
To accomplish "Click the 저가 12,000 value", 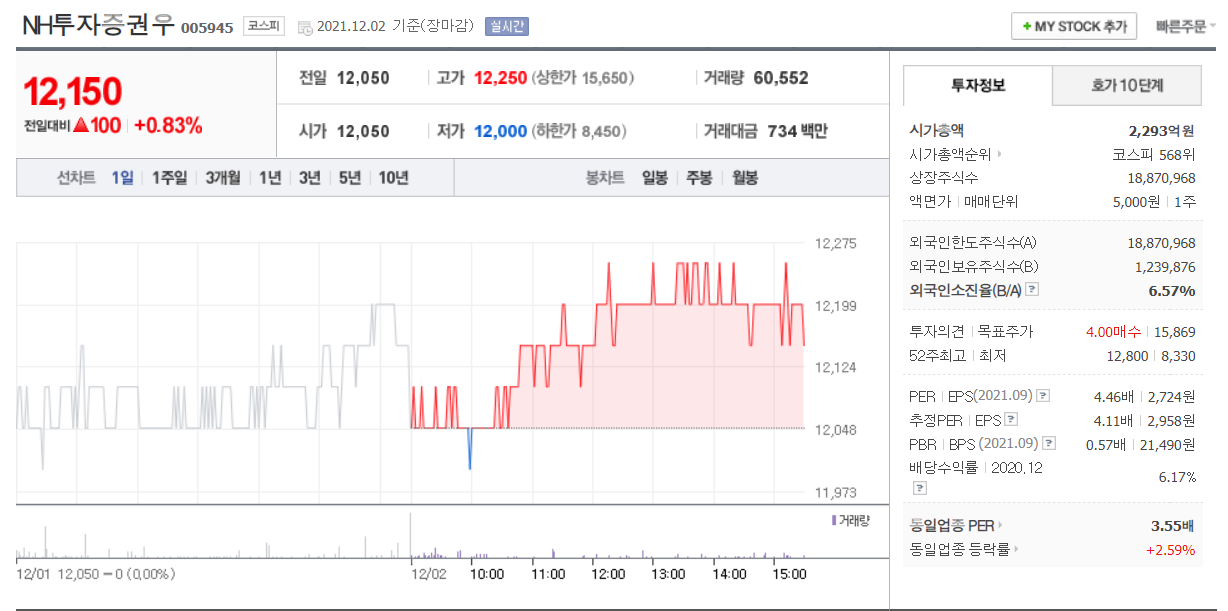I will tap(500, 131).
